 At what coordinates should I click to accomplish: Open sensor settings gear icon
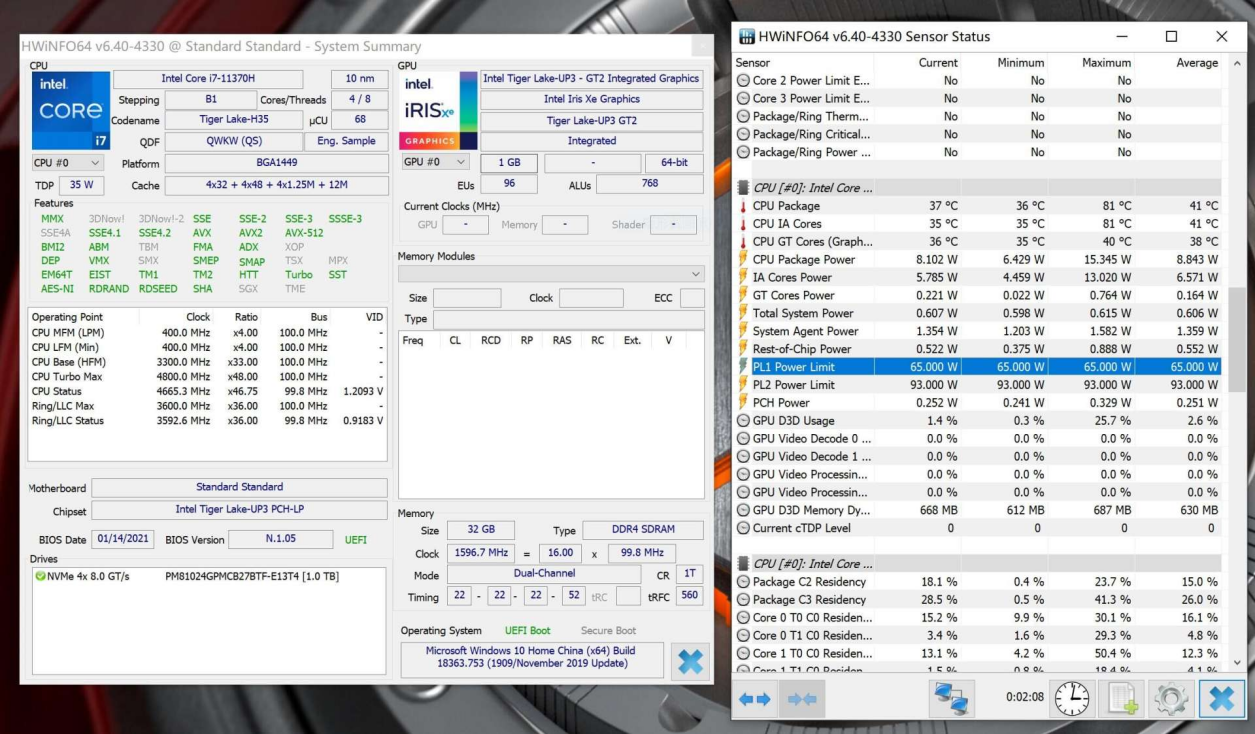[1169, 698]
